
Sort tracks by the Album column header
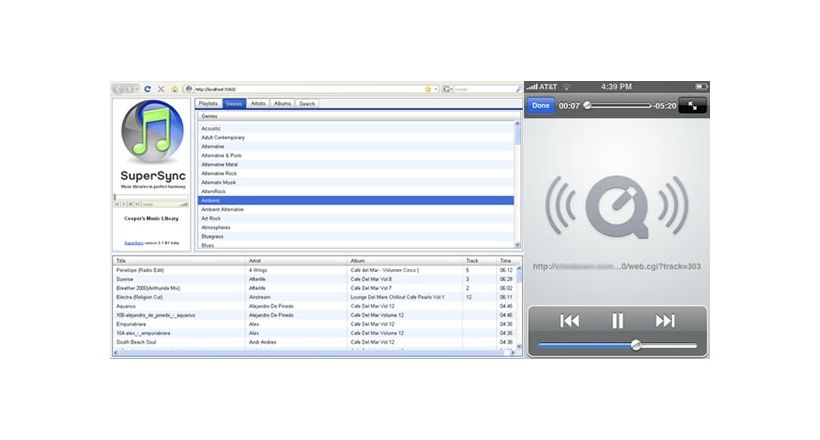pyautogui.click(x=405, y=261)
